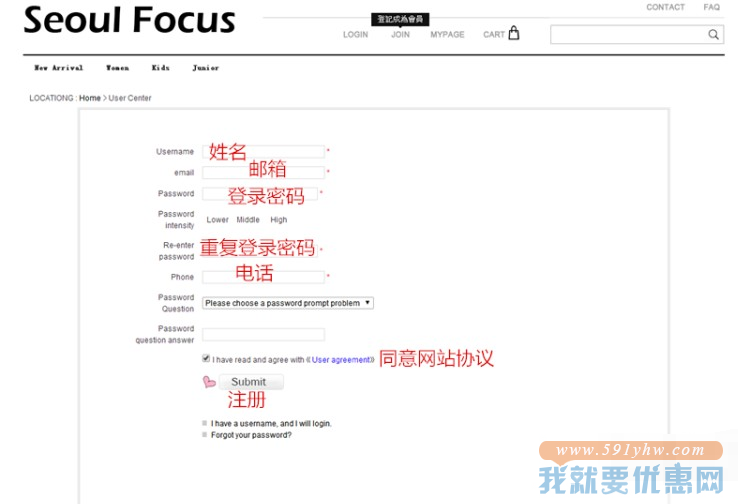Click the 'Forgot your password?' link
Screen dimensions: 738x504
point(251,435)
